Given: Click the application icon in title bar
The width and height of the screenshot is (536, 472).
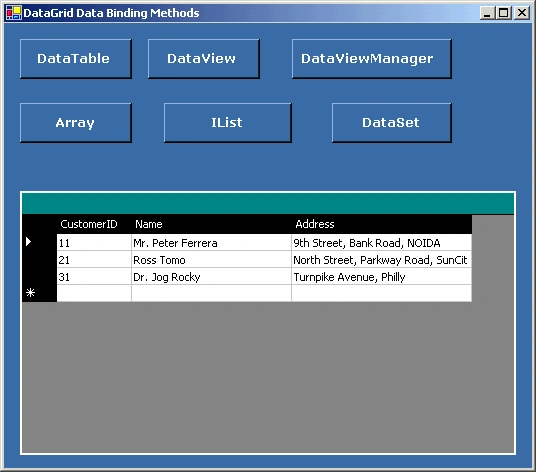Looking at the screenshot, I should point(14,13).
